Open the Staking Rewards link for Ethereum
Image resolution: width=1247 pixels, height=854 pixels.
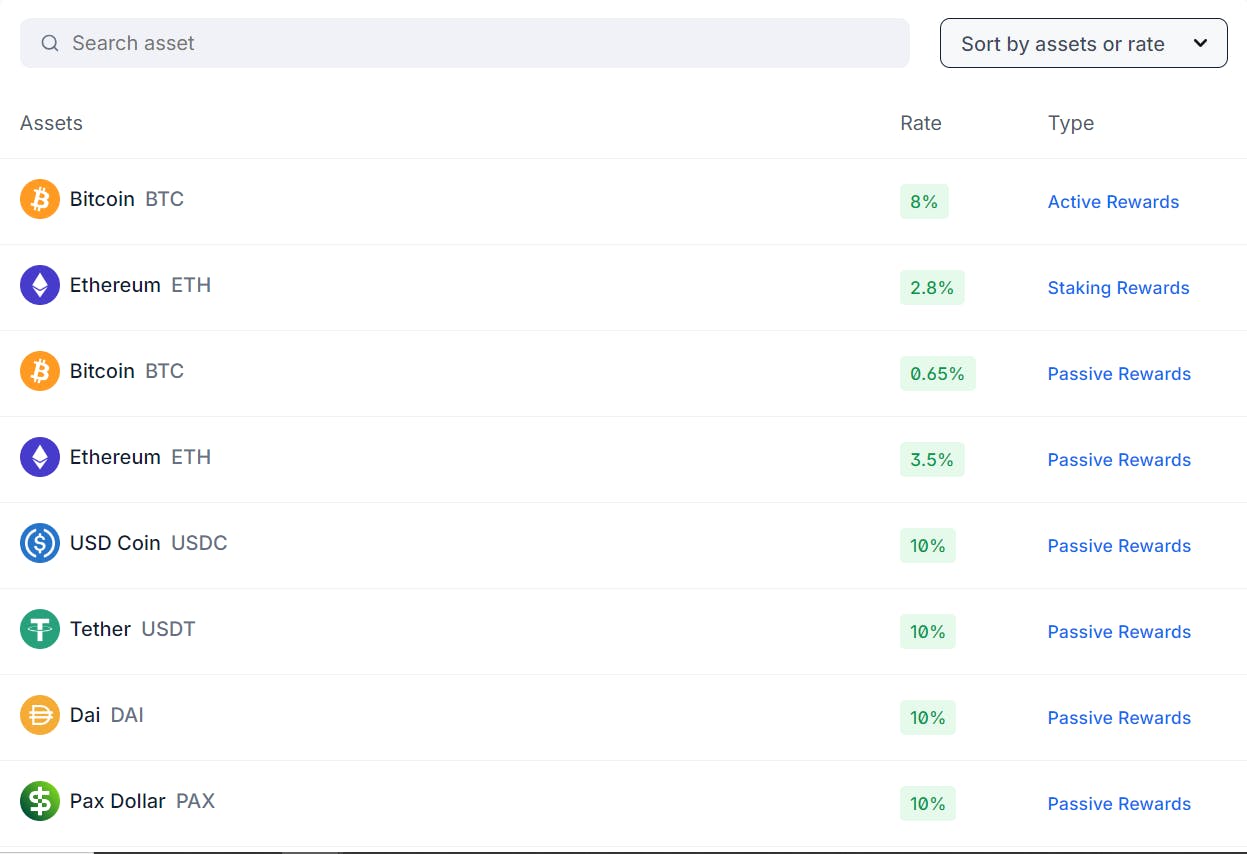click(x=1118, y=288)
